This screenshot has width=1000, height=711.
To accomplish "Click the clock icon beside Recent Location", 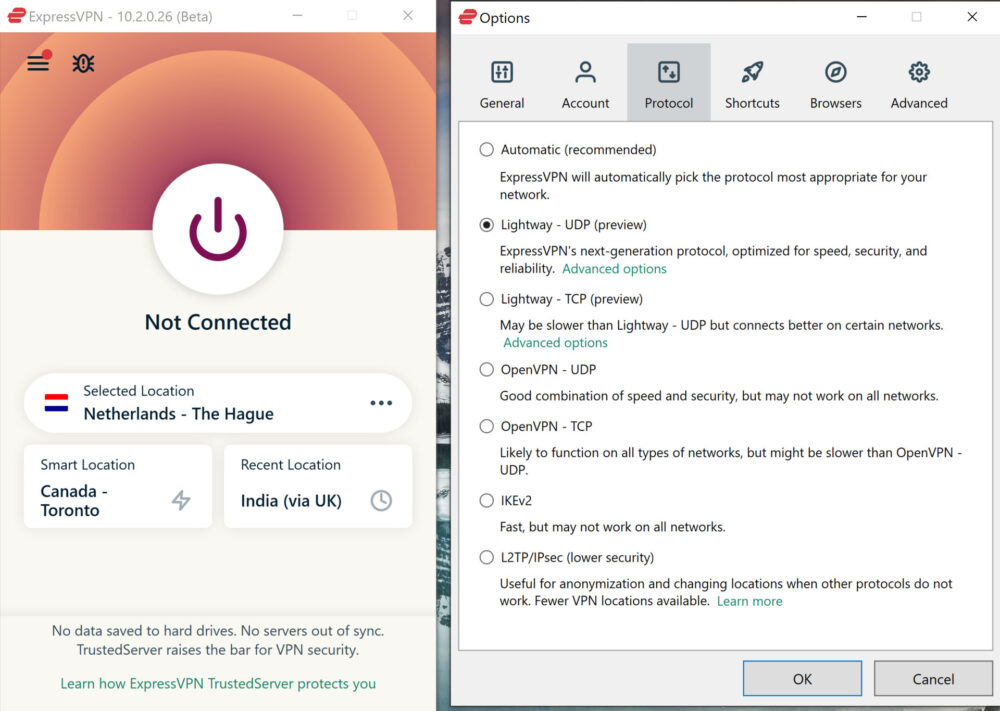I will (381, 501).
